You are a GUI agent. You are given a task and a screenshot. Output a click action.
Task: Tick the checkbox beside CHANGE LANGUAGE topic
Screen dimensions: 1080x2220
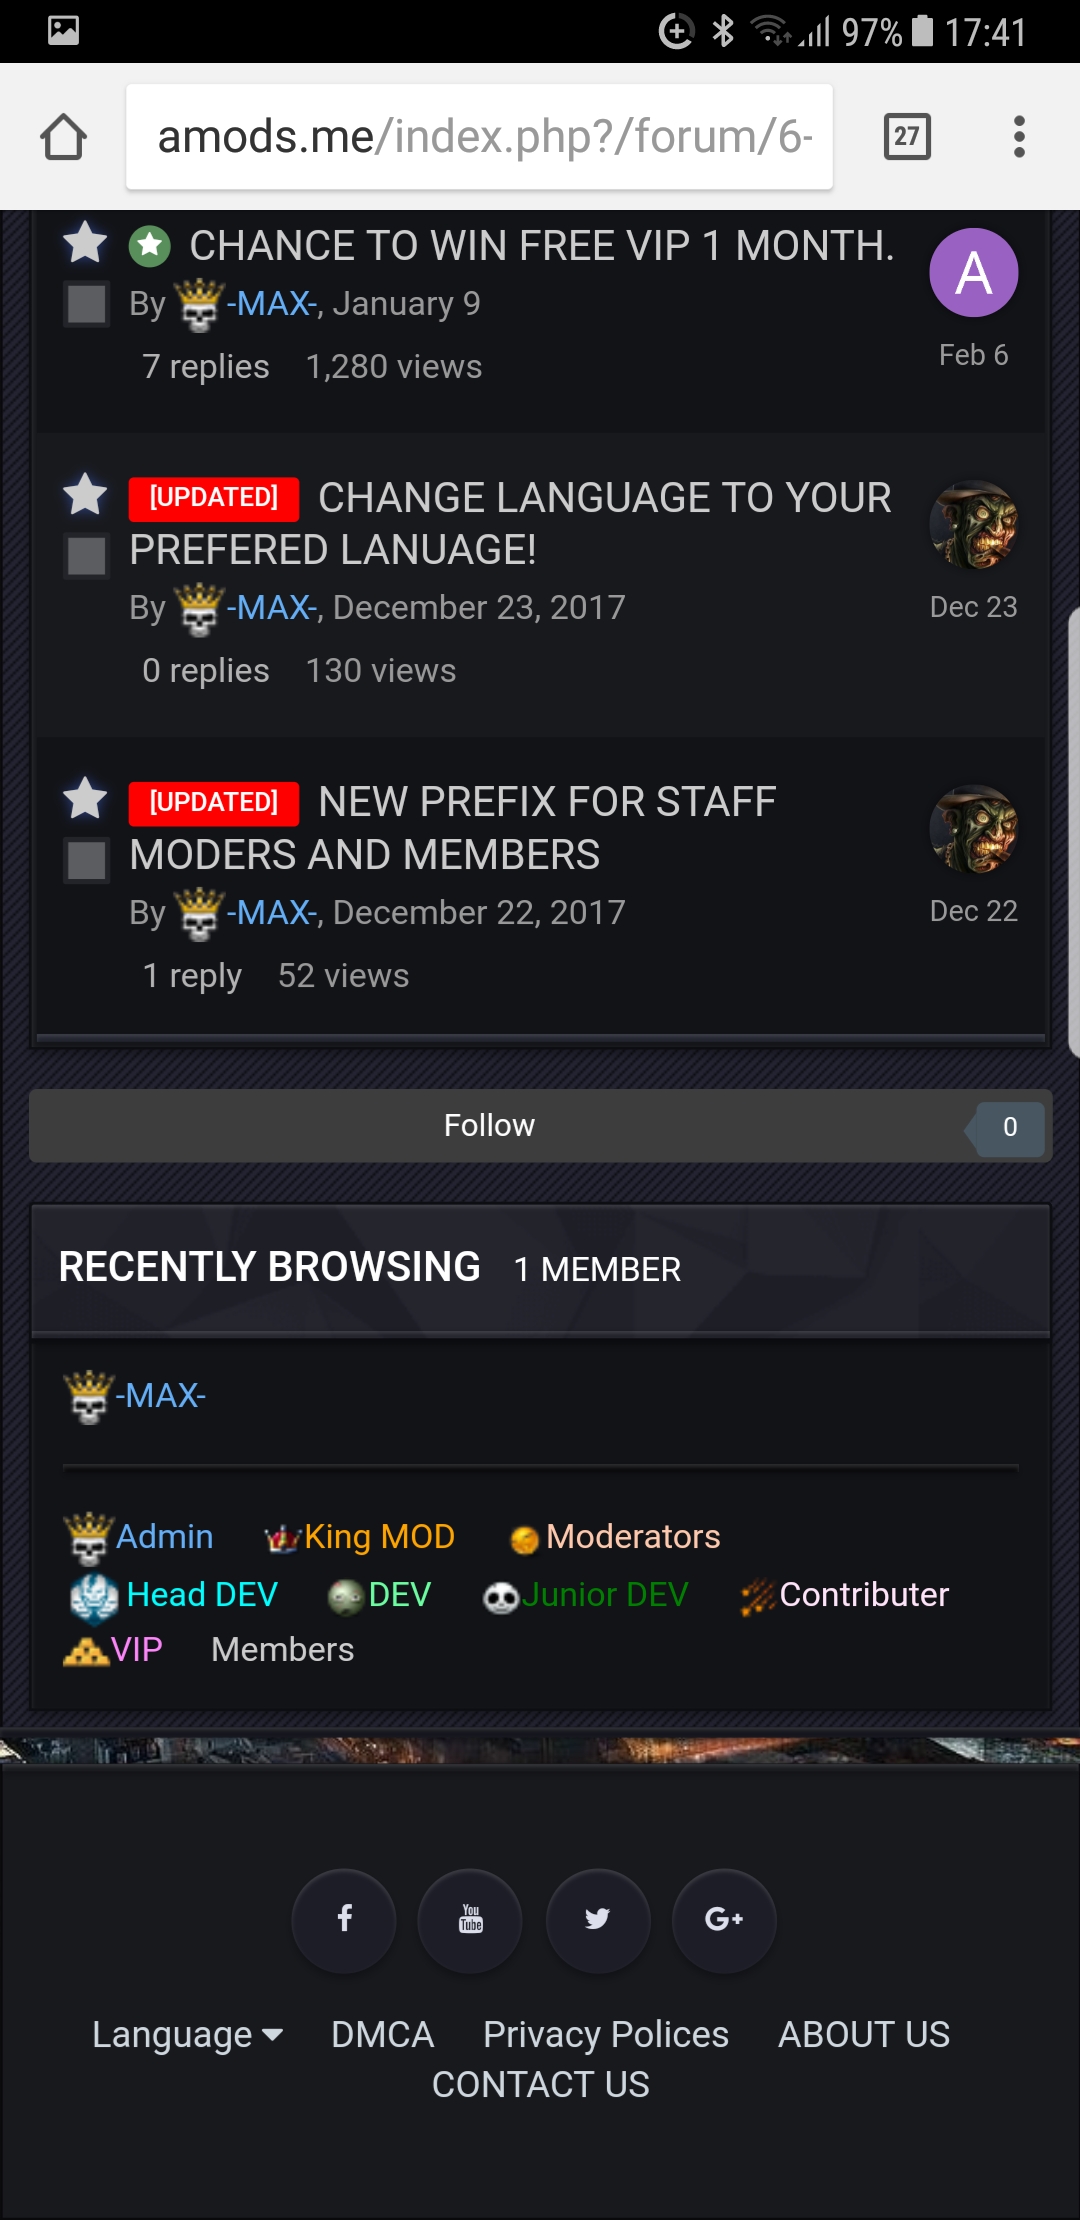coord(86,556)
